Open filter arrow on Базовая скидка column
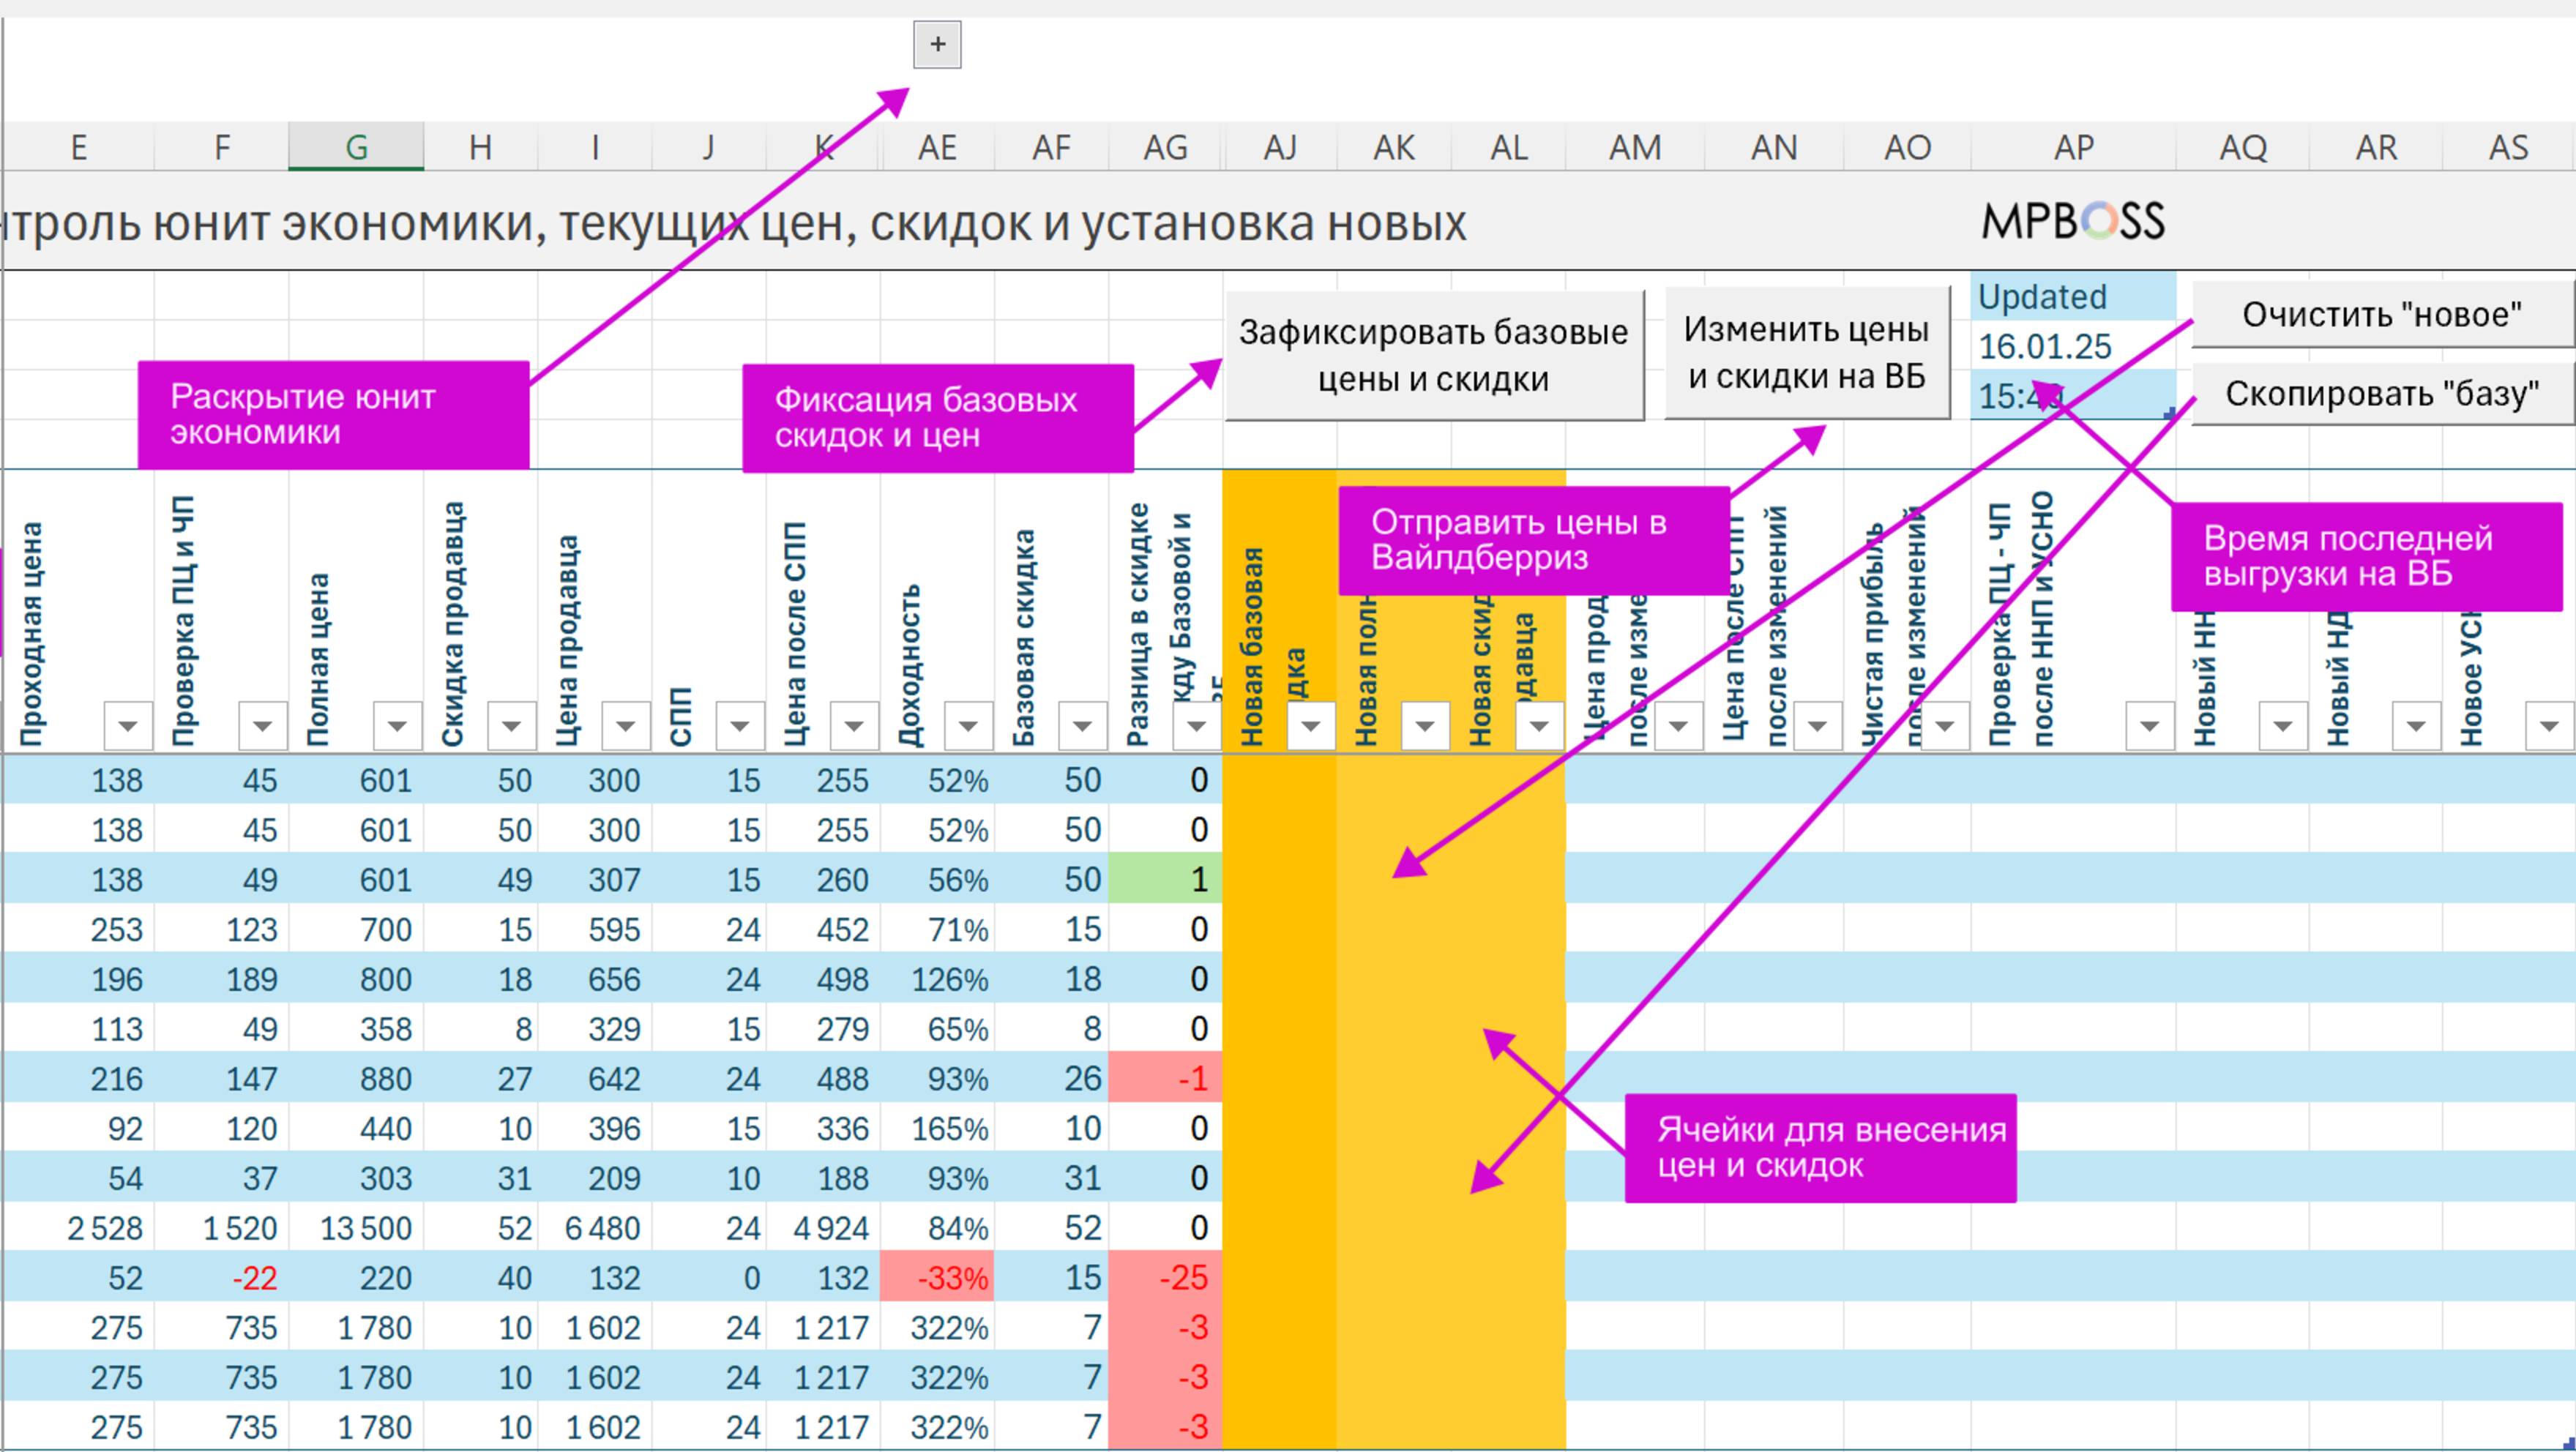Viewport: 2576px width, 1452px height. click(x=1082, y=725)
